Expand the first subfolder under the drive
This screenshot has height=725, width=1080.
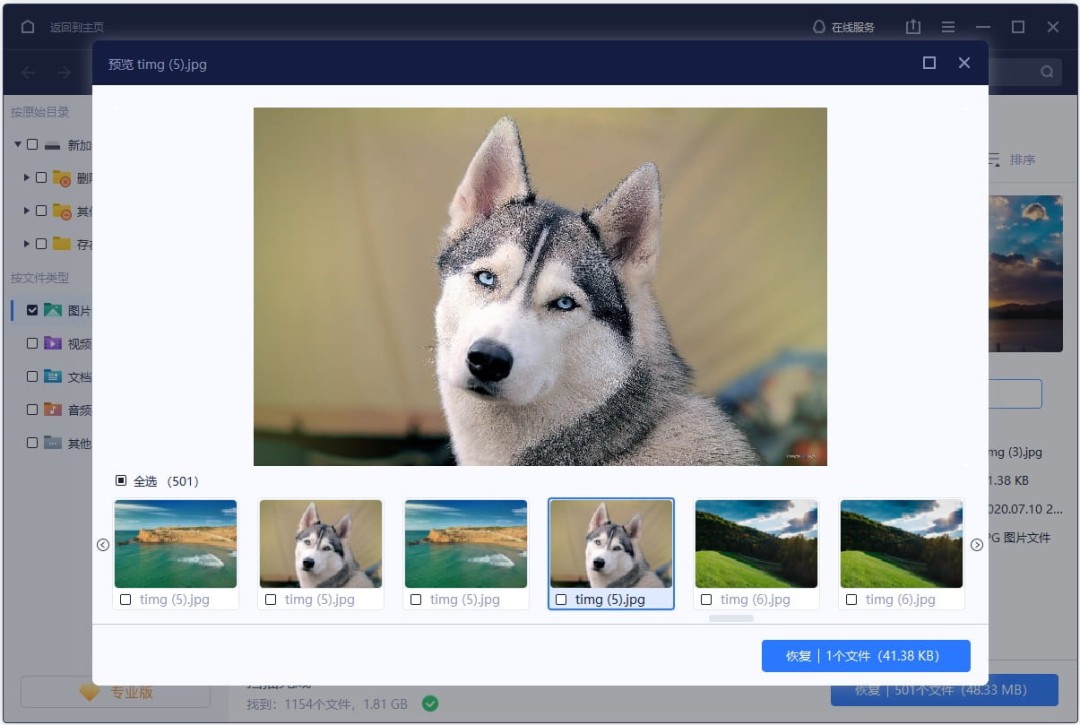click(27, 177)
